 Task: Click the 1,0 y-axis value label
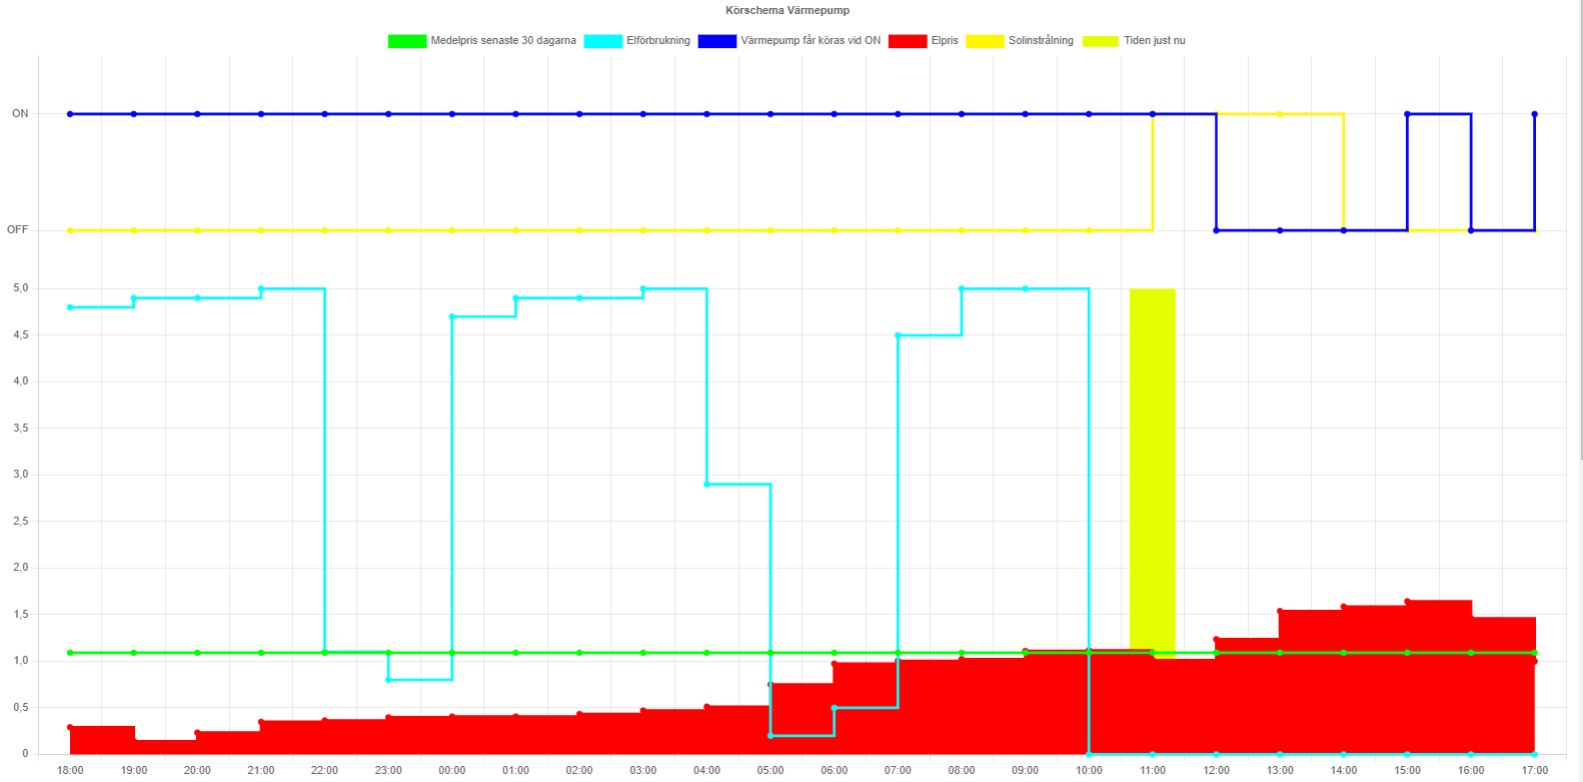(x=20, y=661)
